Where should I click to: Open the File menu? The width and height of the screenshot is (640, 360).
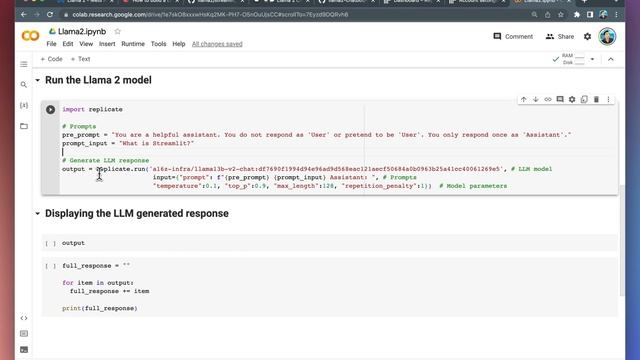(51, 44)
